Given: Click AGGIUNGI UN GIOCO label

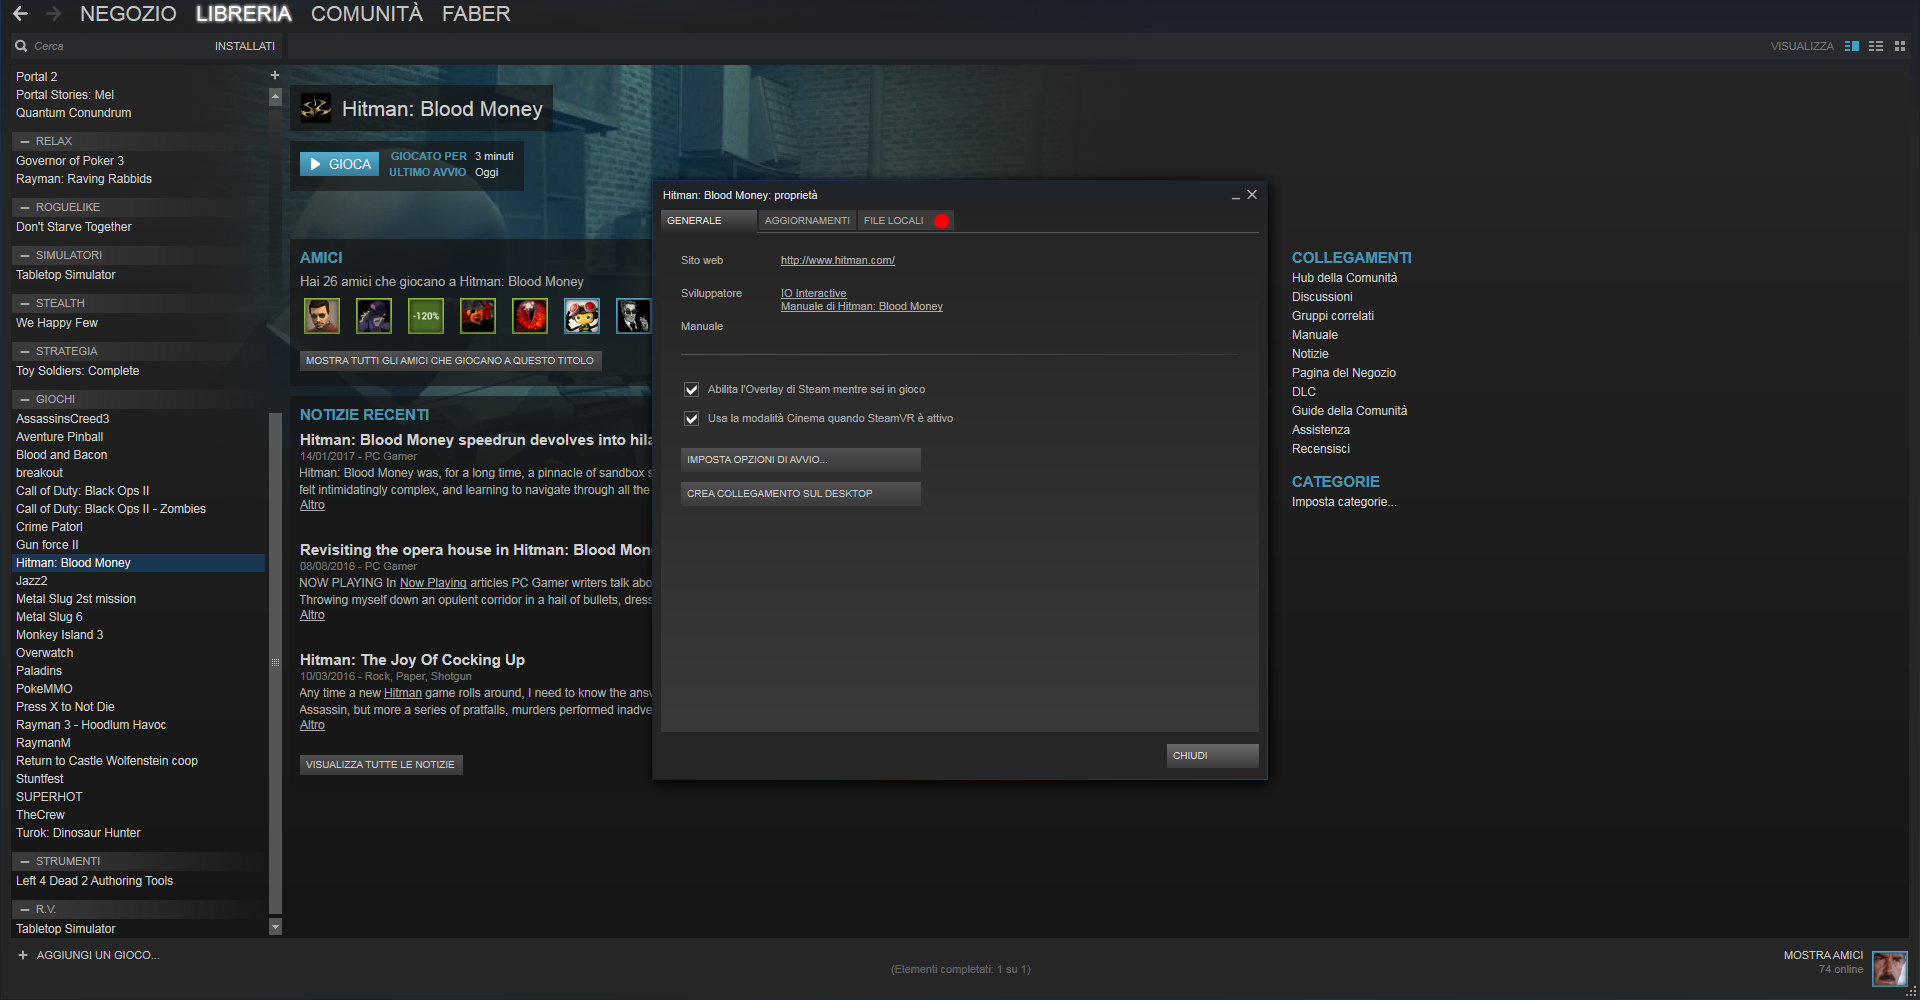Looking at the screenshot, I should (x=98, y=955).
